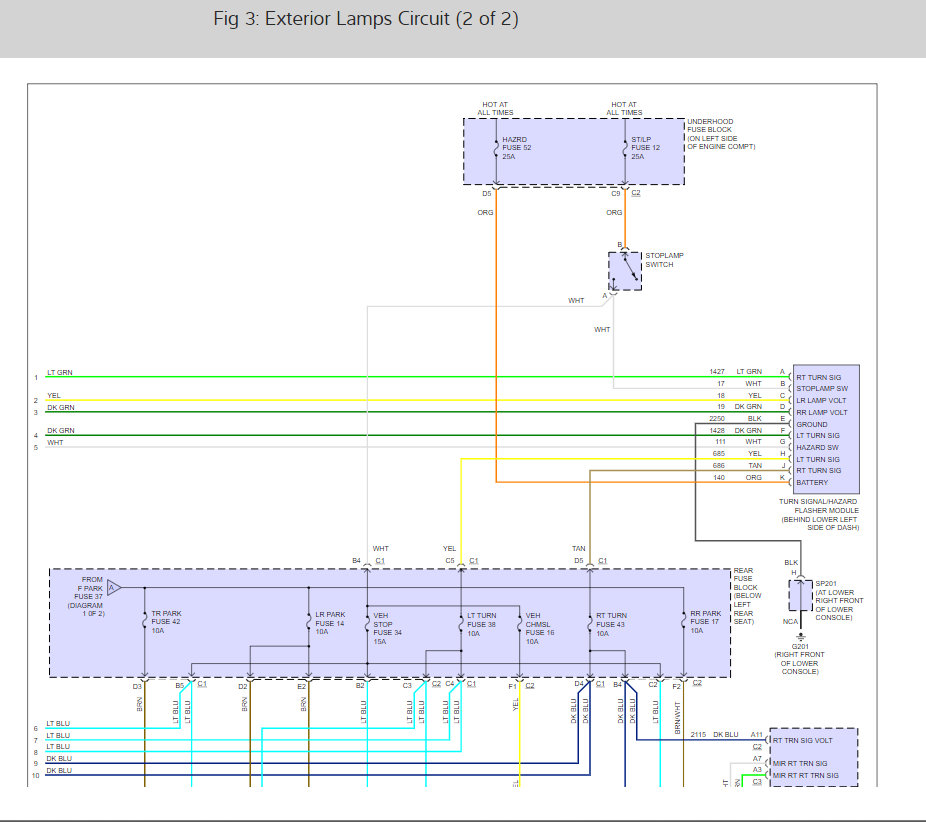Click connector pin label C9 under fuse block
The height and width of the screenshot is (822, 926).
point(615,193)
